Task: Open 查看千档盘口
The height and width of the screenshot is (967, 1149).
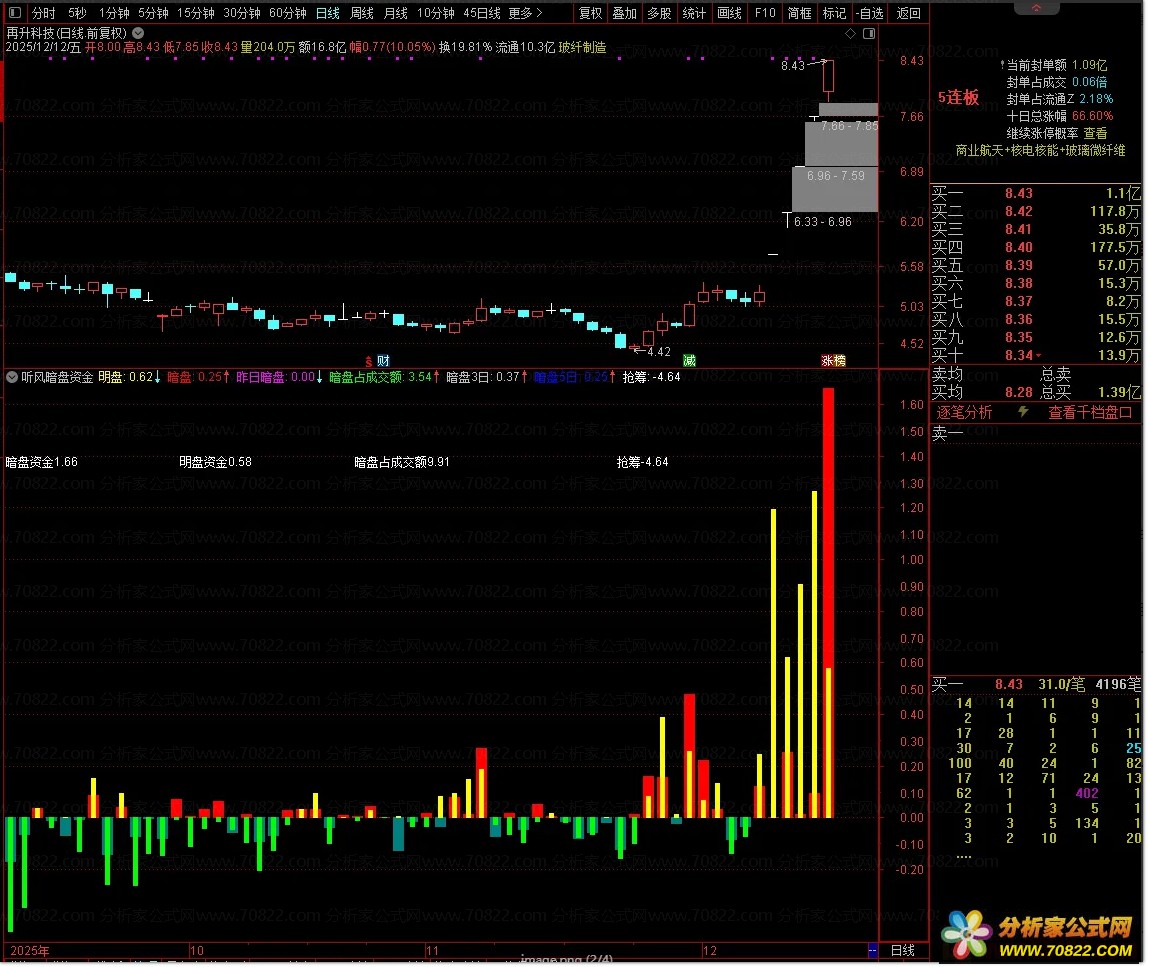Action: pyautogui.click(x=1090, y=412)
